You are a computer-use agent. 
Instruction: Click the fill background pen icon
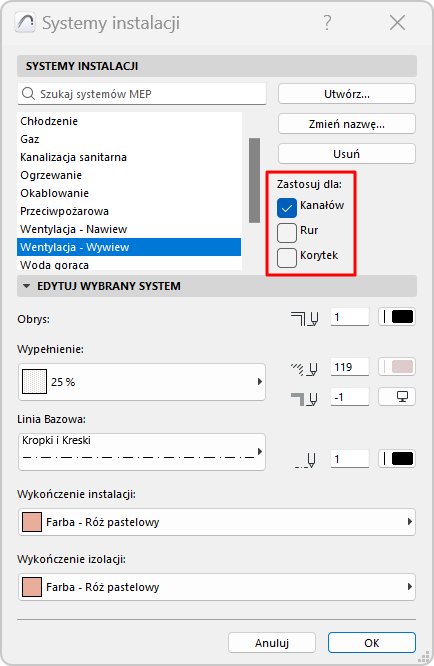[x=304, y=398]
